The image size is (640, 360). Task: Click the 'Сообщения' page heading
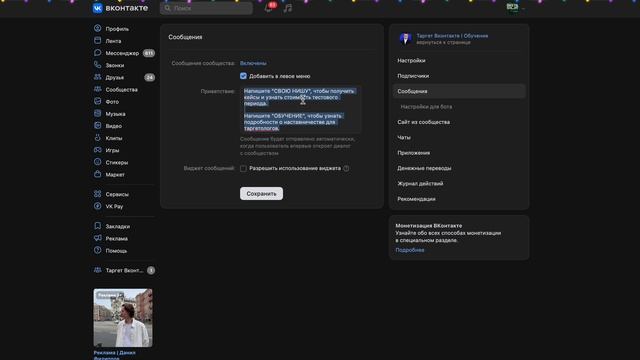pyautogui.click(x=185, y=37)
